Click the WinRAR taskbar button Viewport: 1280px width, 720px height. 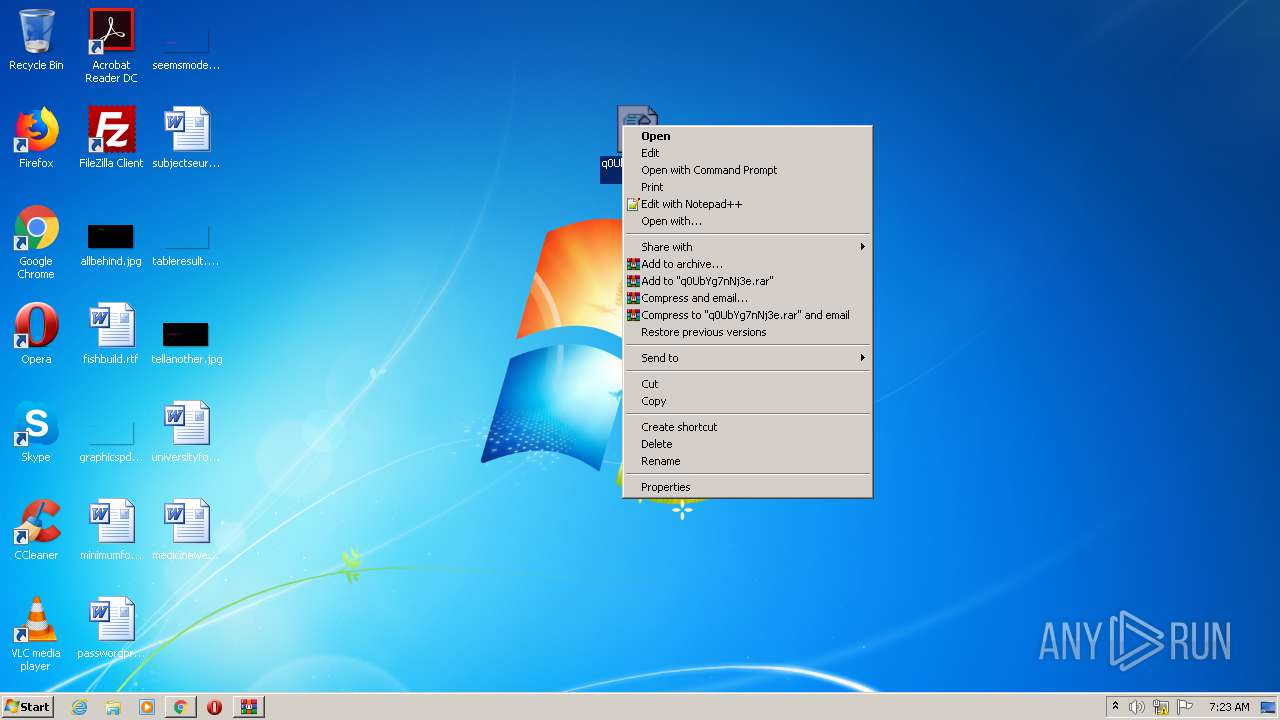click(x=249, y=707)
